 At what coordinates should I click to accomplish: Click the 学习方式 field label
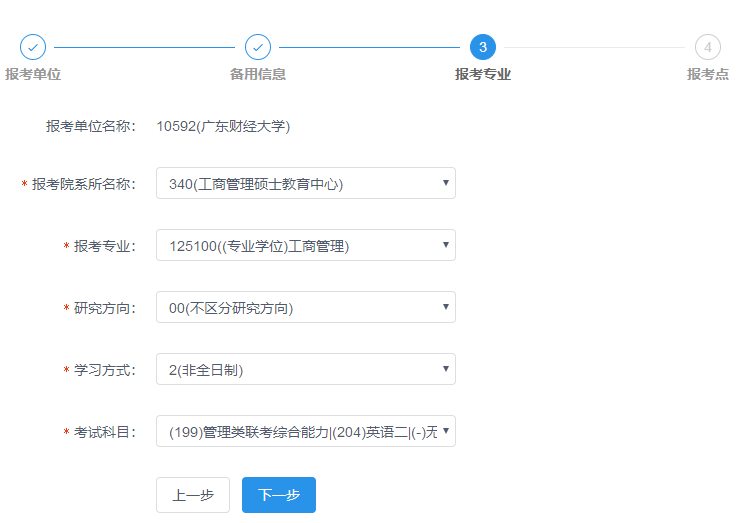(105, 370)
